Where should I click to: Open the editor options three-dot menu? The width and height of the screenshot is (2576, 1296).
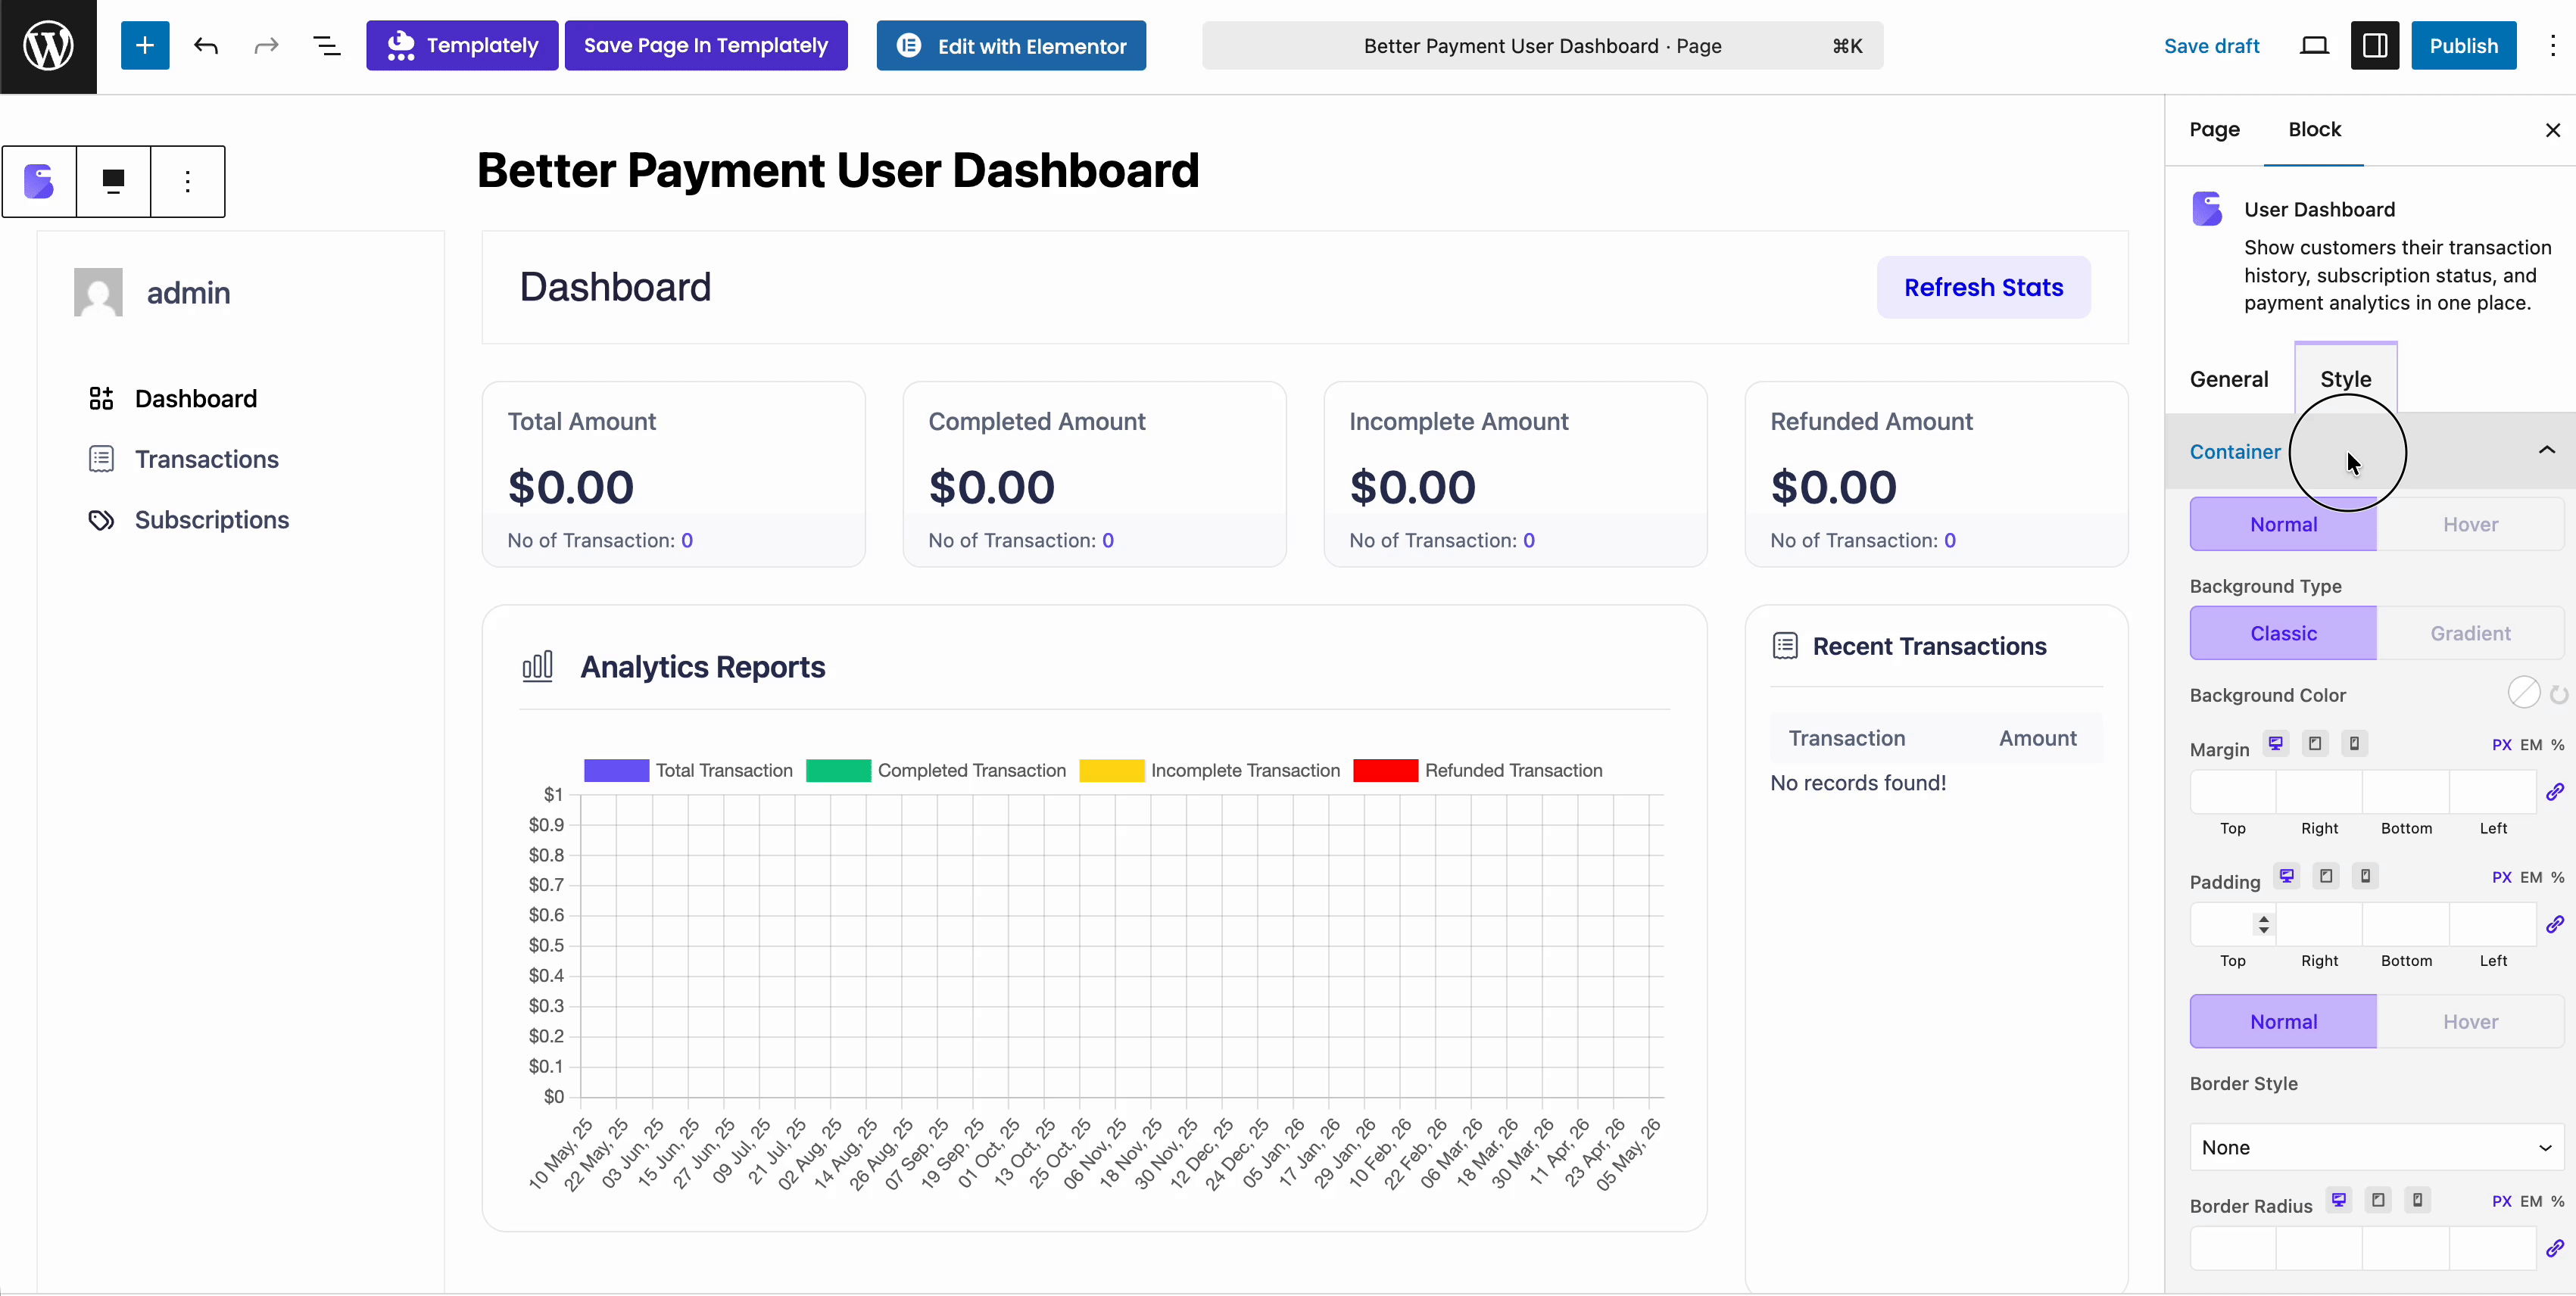(x=2552, y=46)
